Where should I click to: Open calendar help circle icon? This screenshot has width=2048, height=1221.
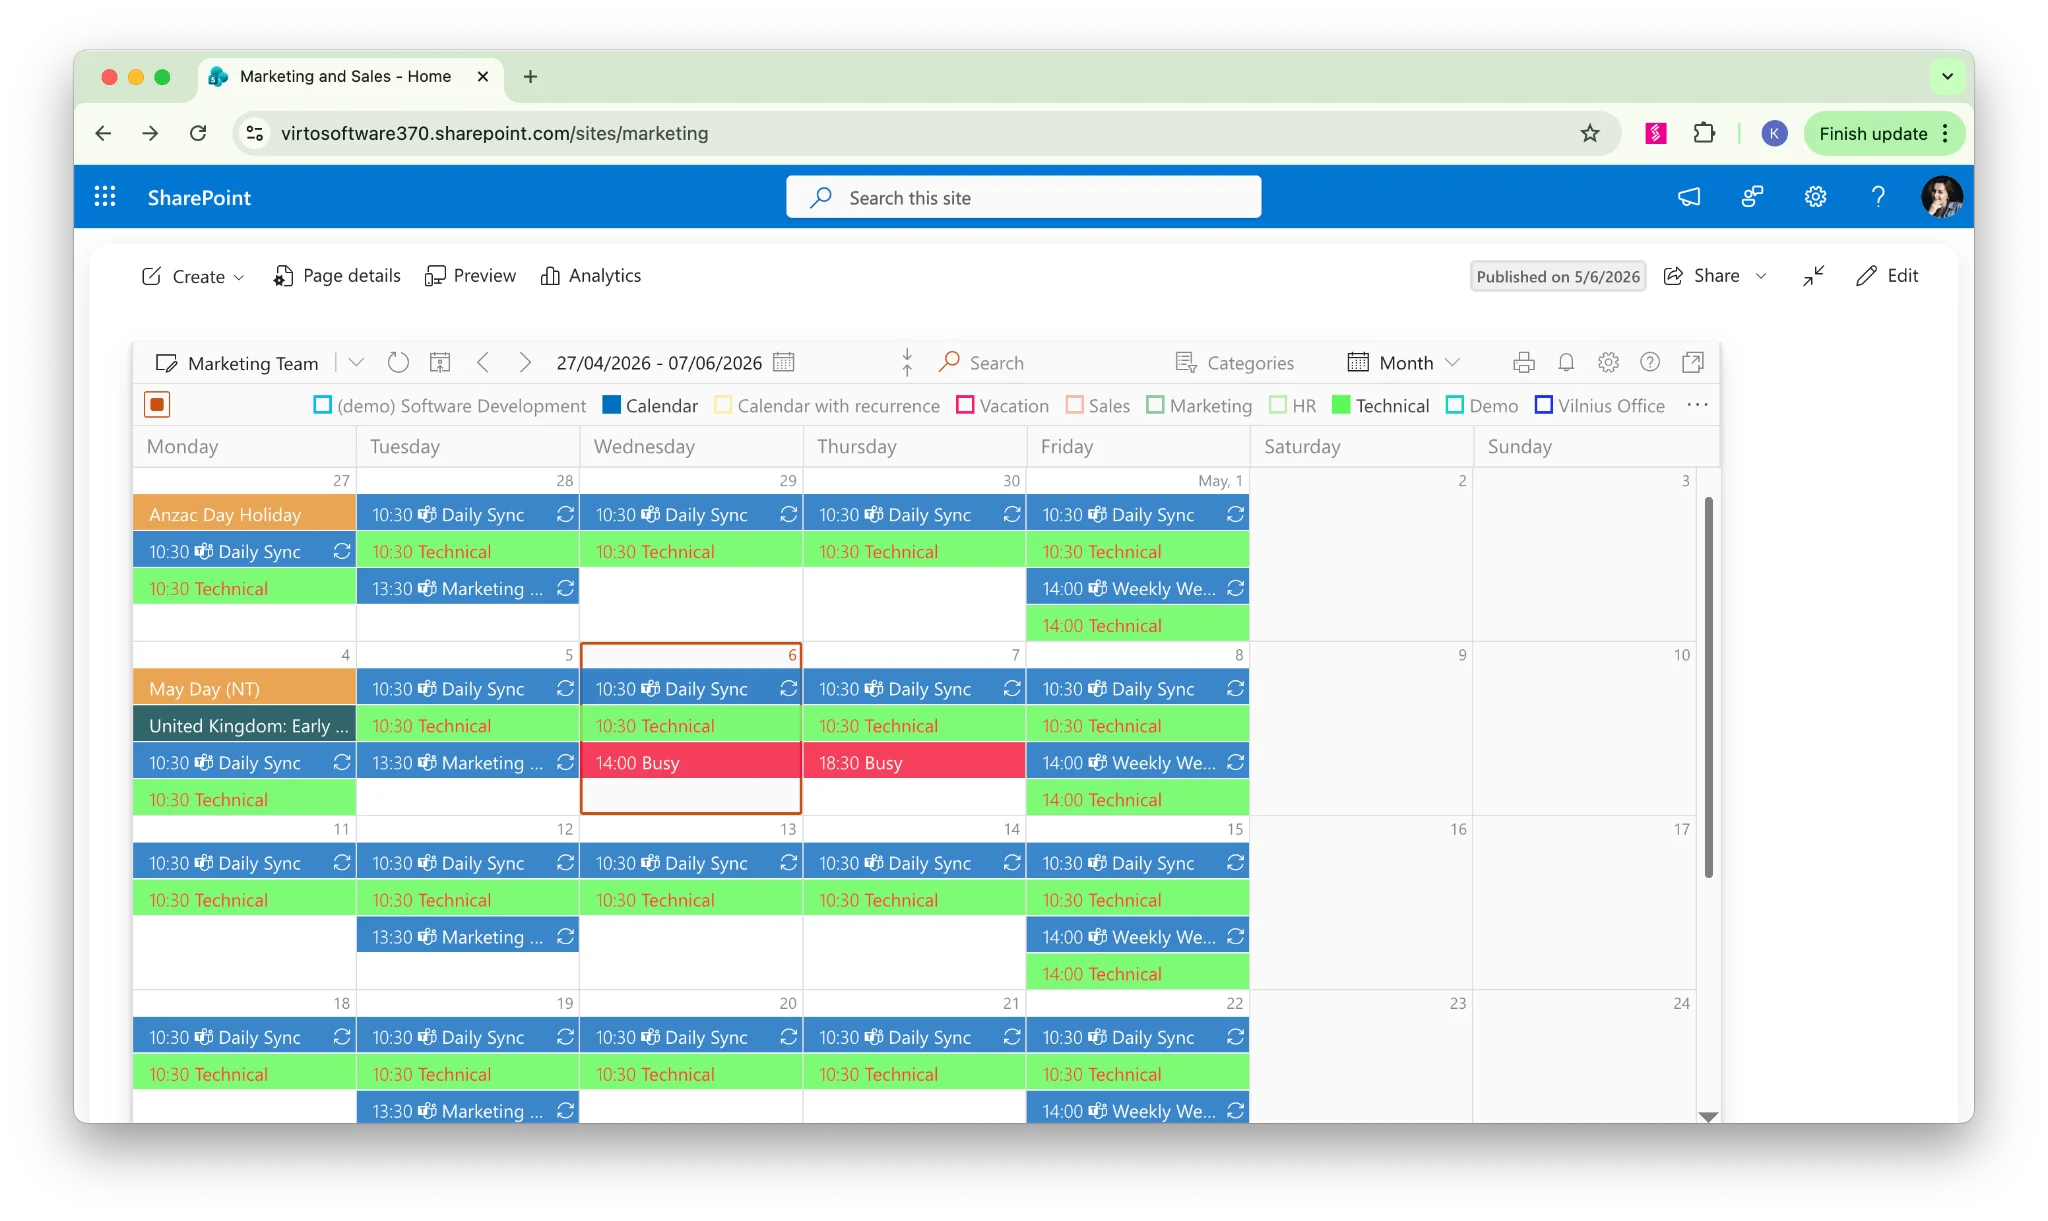click(x=1650, y=362)
